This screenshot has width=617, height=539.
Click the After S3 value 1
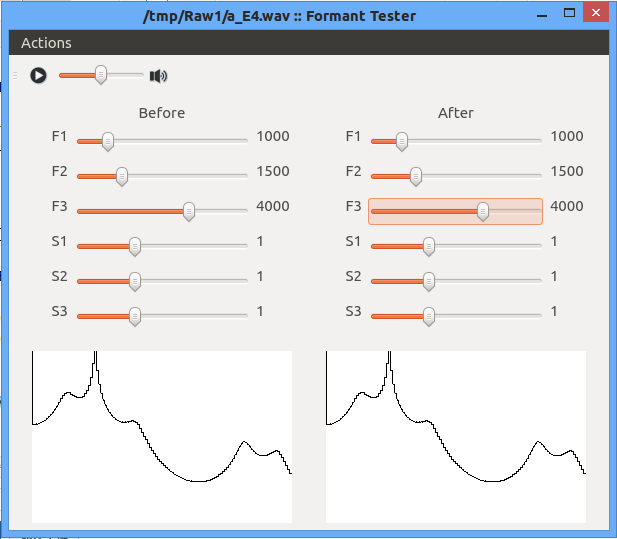[554, 311]
